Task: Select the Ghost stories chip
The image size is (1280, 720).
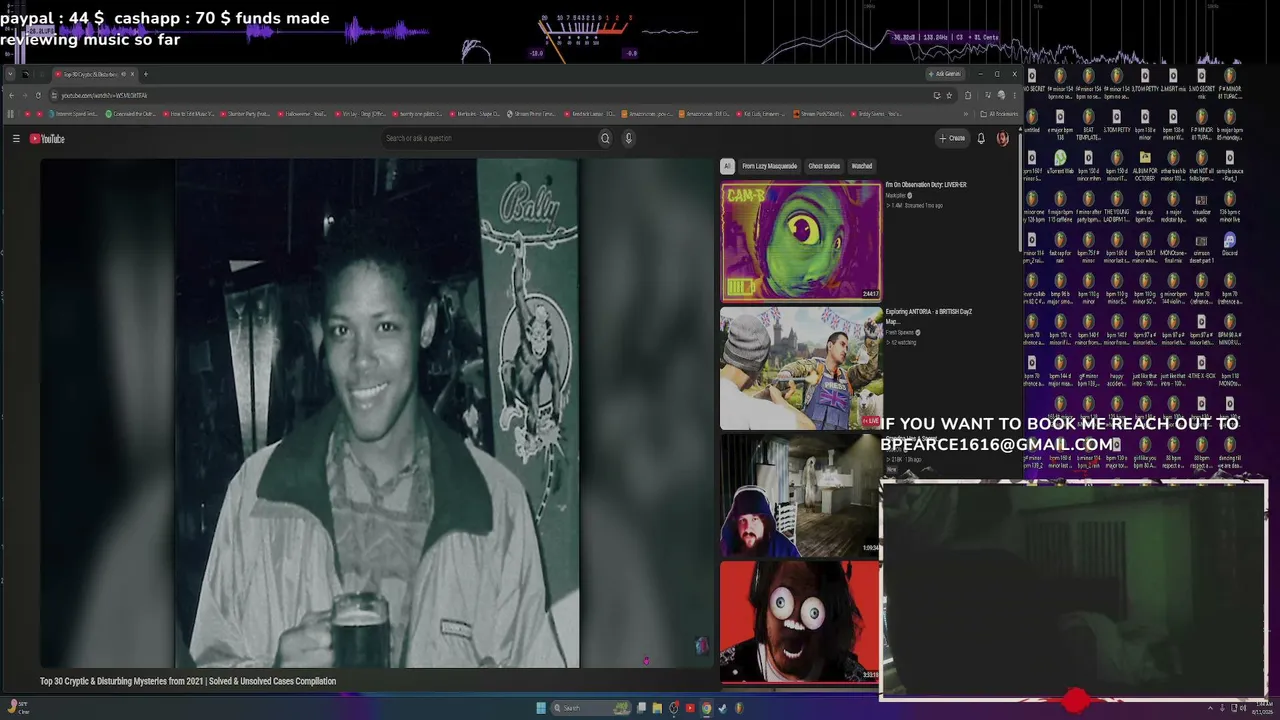Action: pyautogui.click(x=824, y=166)
